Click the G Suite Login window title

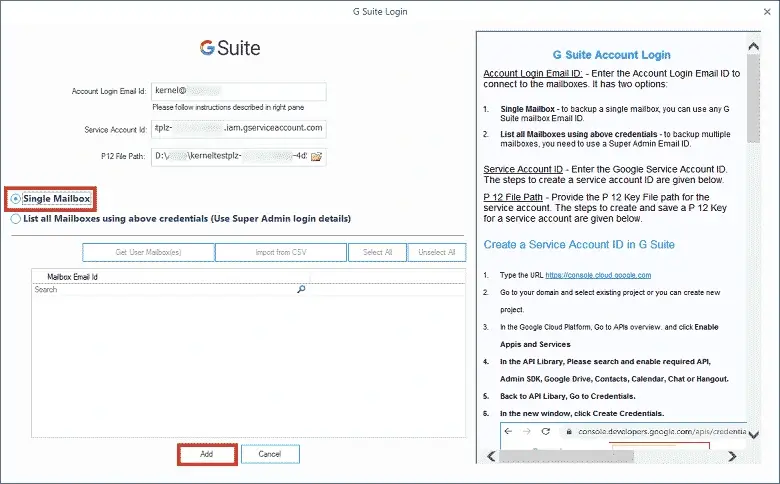pyautogui.click(x=380, y=11)
